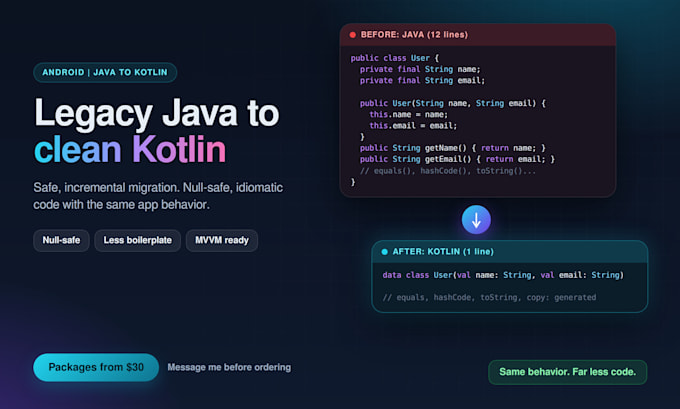Click the Safe, incremental migration subtitle

[x=158, y=196]
